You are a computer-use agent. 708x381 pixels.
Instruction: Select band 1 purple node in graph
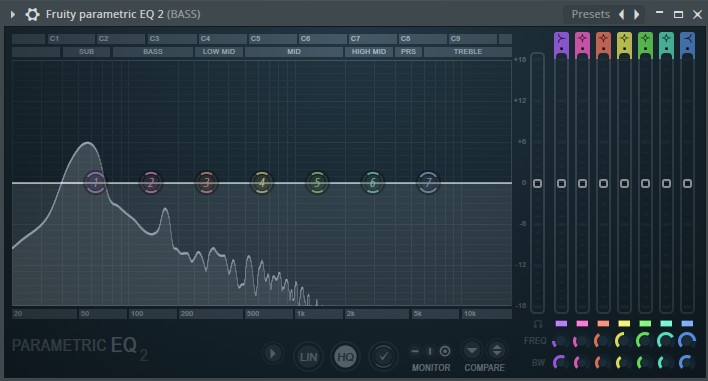coord(95,183)
